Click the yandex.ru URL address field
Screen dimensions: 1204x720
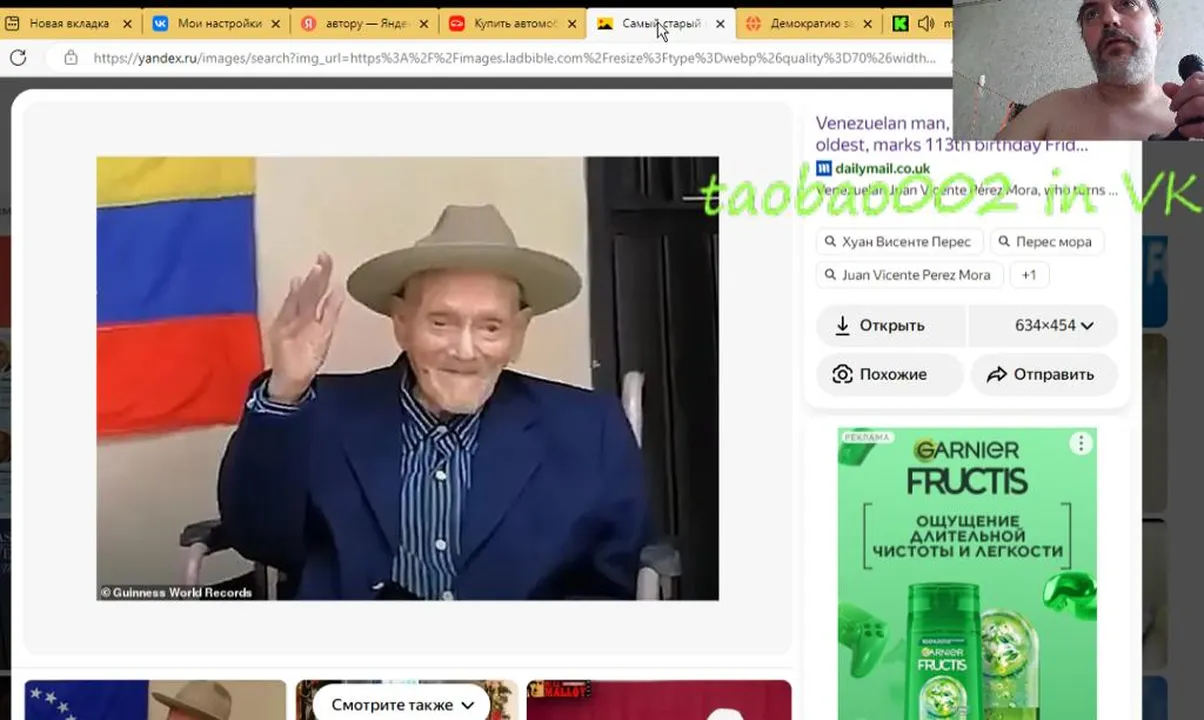(514, 58)
